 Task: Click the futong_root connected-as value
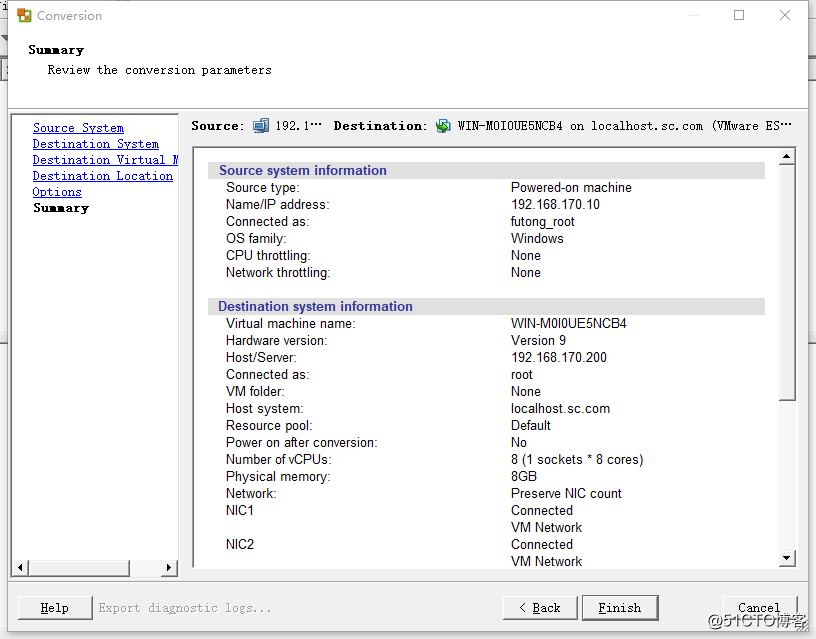tap(542, 222)
